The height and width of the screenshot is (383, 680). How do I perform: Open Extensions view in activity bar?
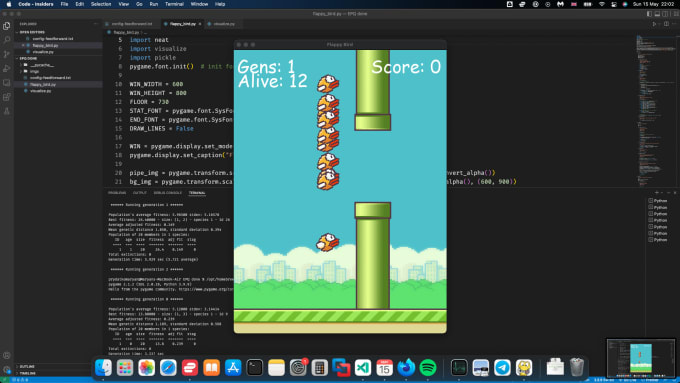click(x=7, y=97)
